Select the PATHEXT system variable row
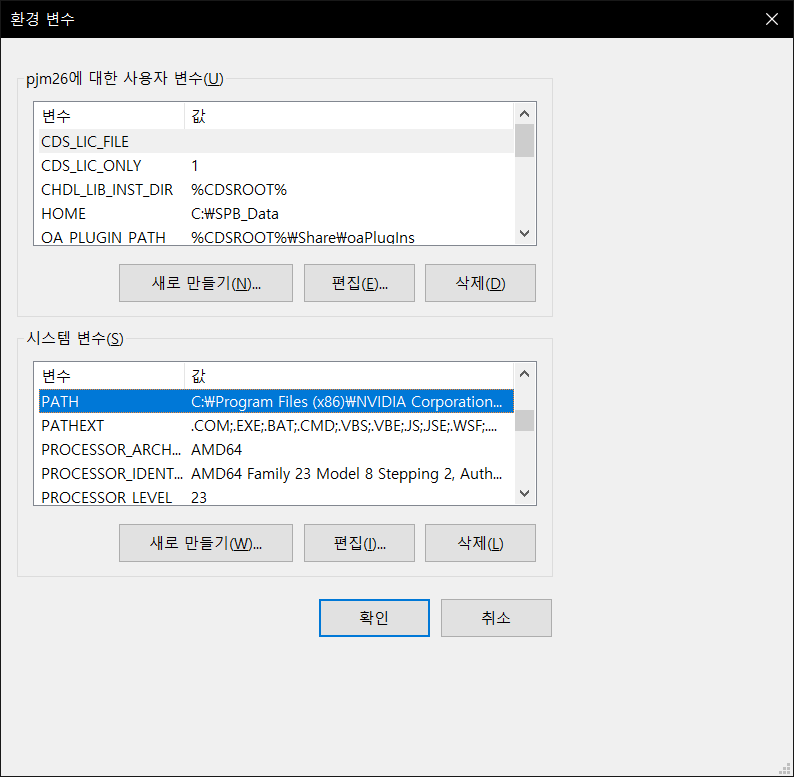The width and height of the screenshot is (794, 777). tap(276, 425)
